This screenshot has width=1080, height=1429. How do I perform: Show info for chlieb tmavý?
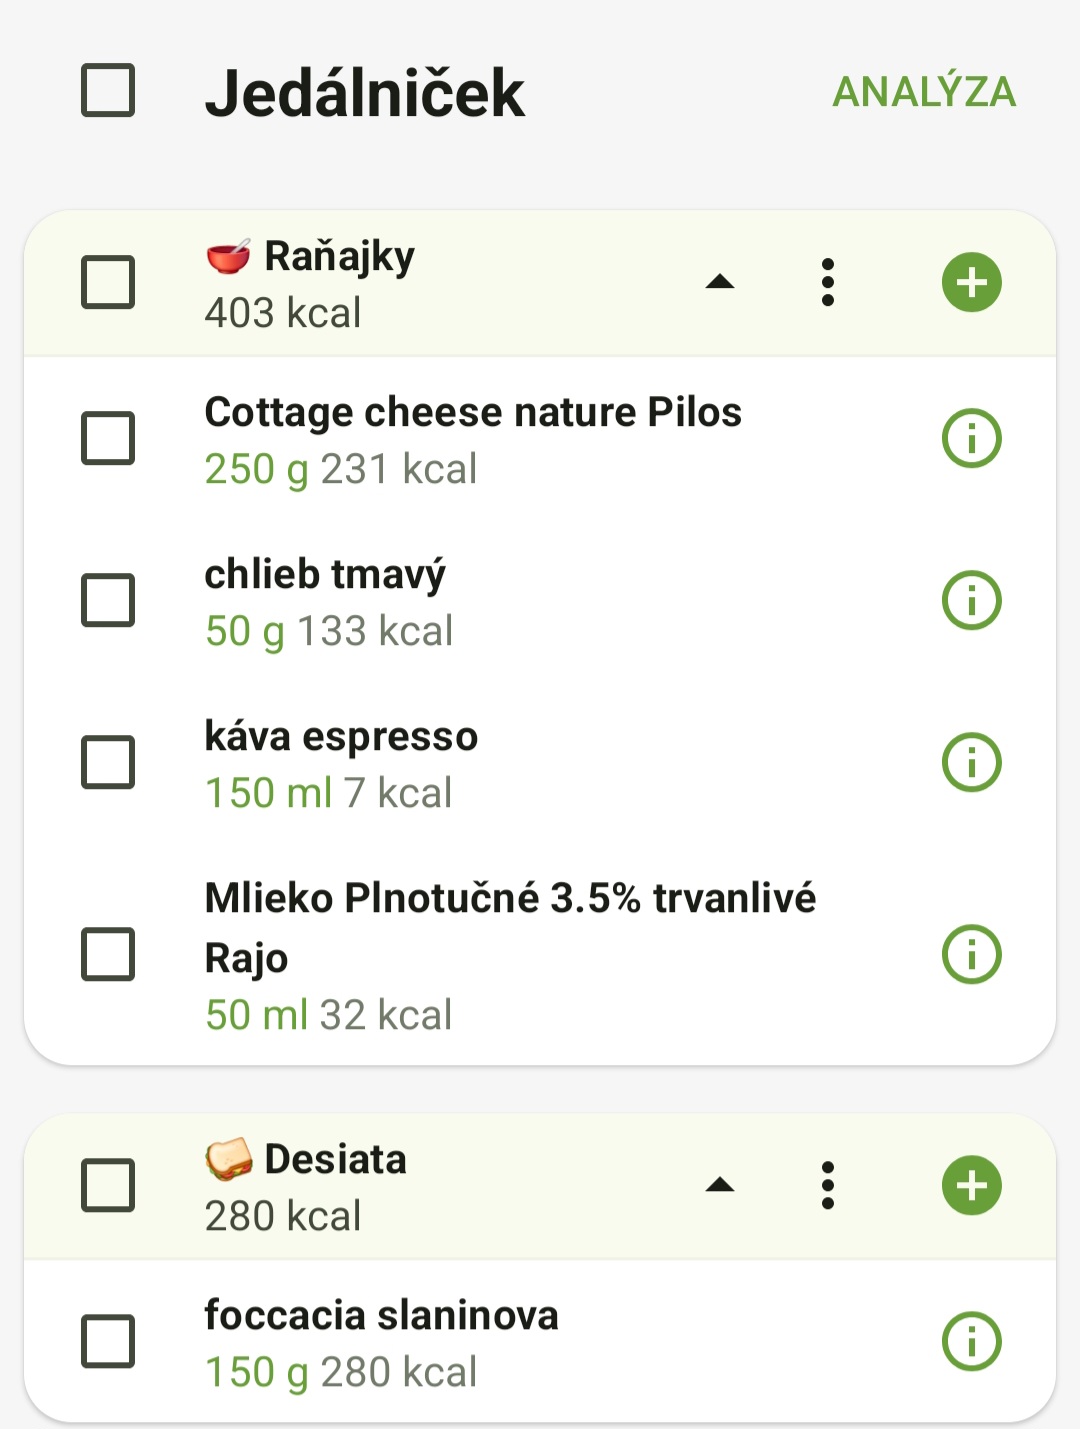[971, 600]
